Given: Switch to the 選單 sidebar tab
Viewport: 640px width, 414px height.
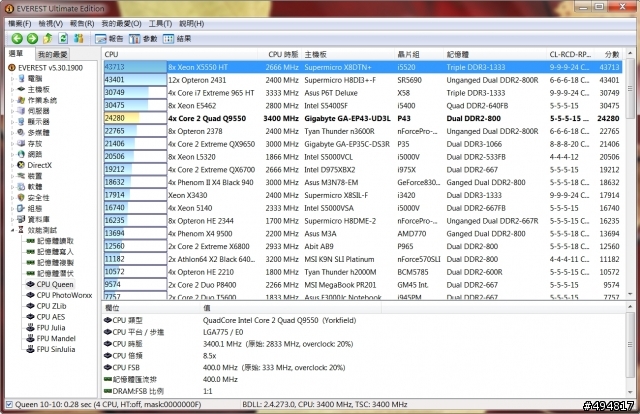Looking at the screenshot, I should click(x=16, y=53).
